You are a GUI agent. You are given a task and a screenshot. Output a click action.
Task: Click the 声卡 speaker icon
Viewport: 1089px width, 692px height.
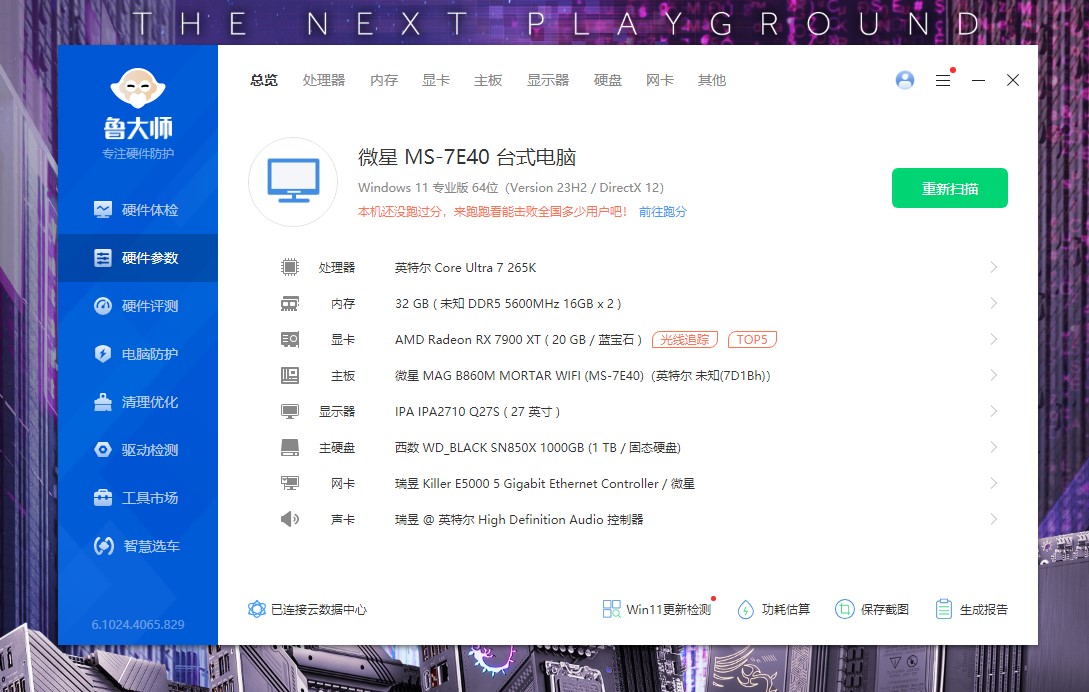(290, 519)
